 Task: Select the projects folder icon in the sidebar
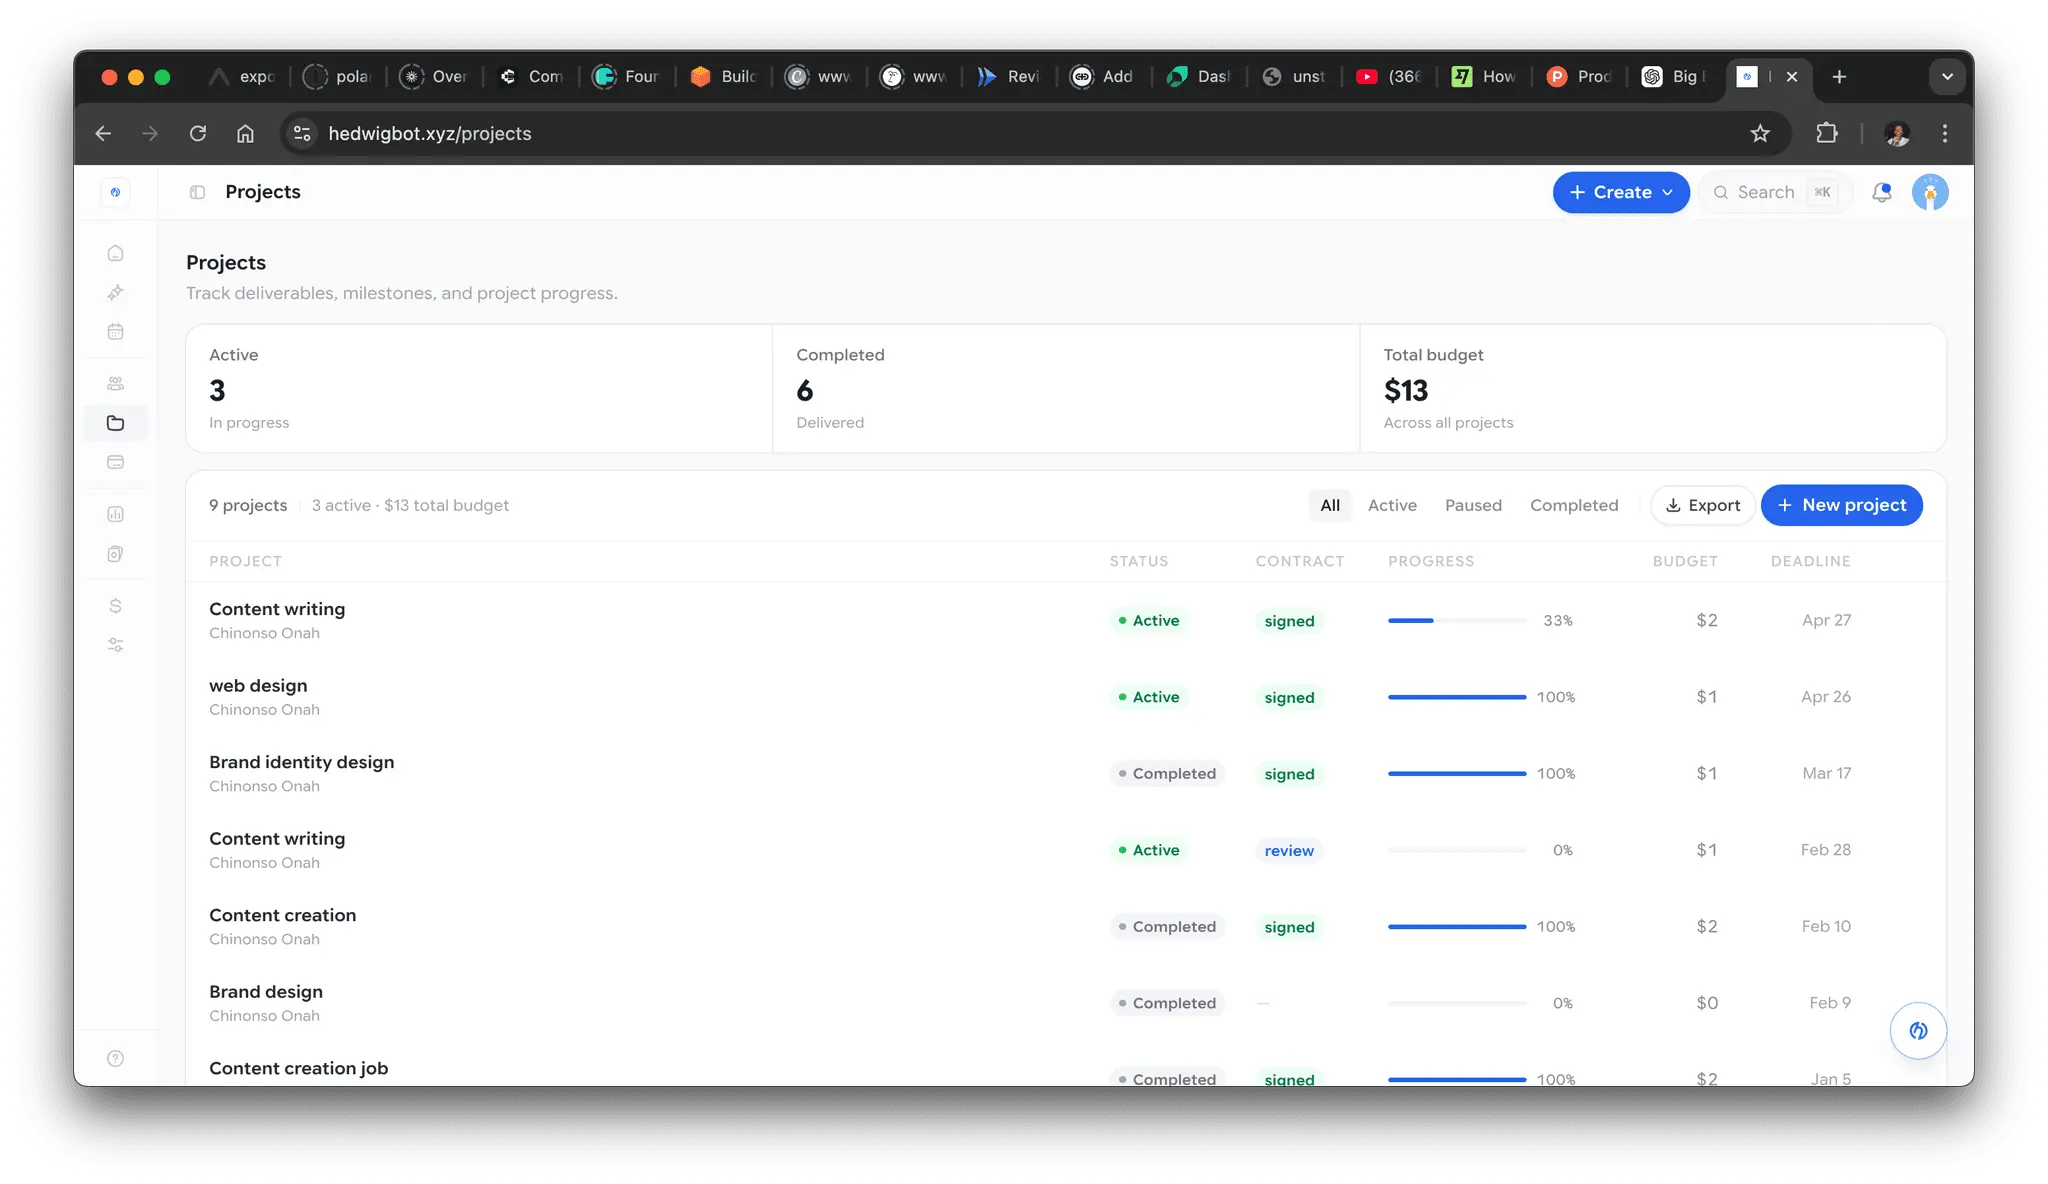[x=116, y=423]
